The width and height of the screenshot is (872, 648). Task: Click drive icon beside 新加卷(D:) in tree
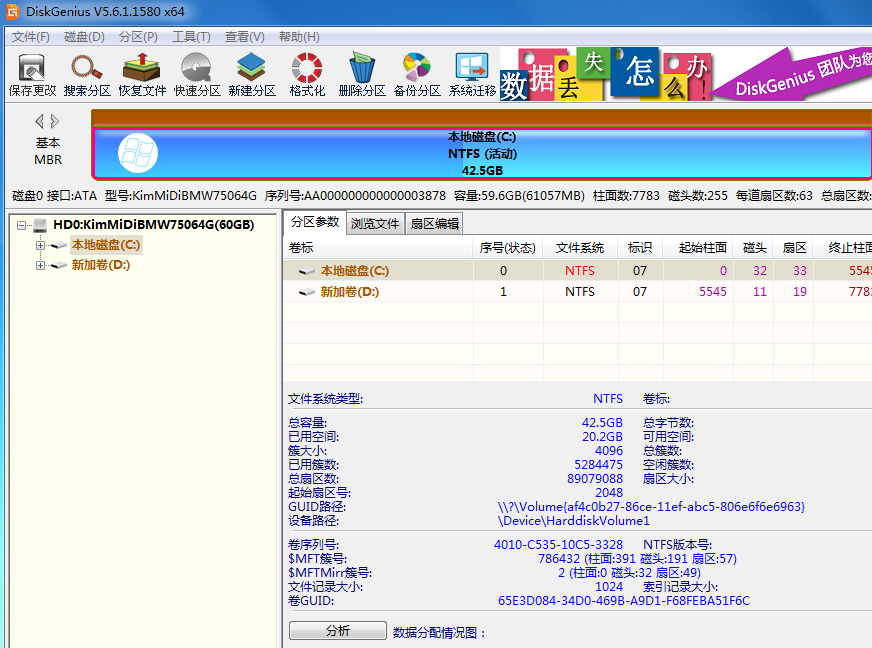[x=59, y=265]
